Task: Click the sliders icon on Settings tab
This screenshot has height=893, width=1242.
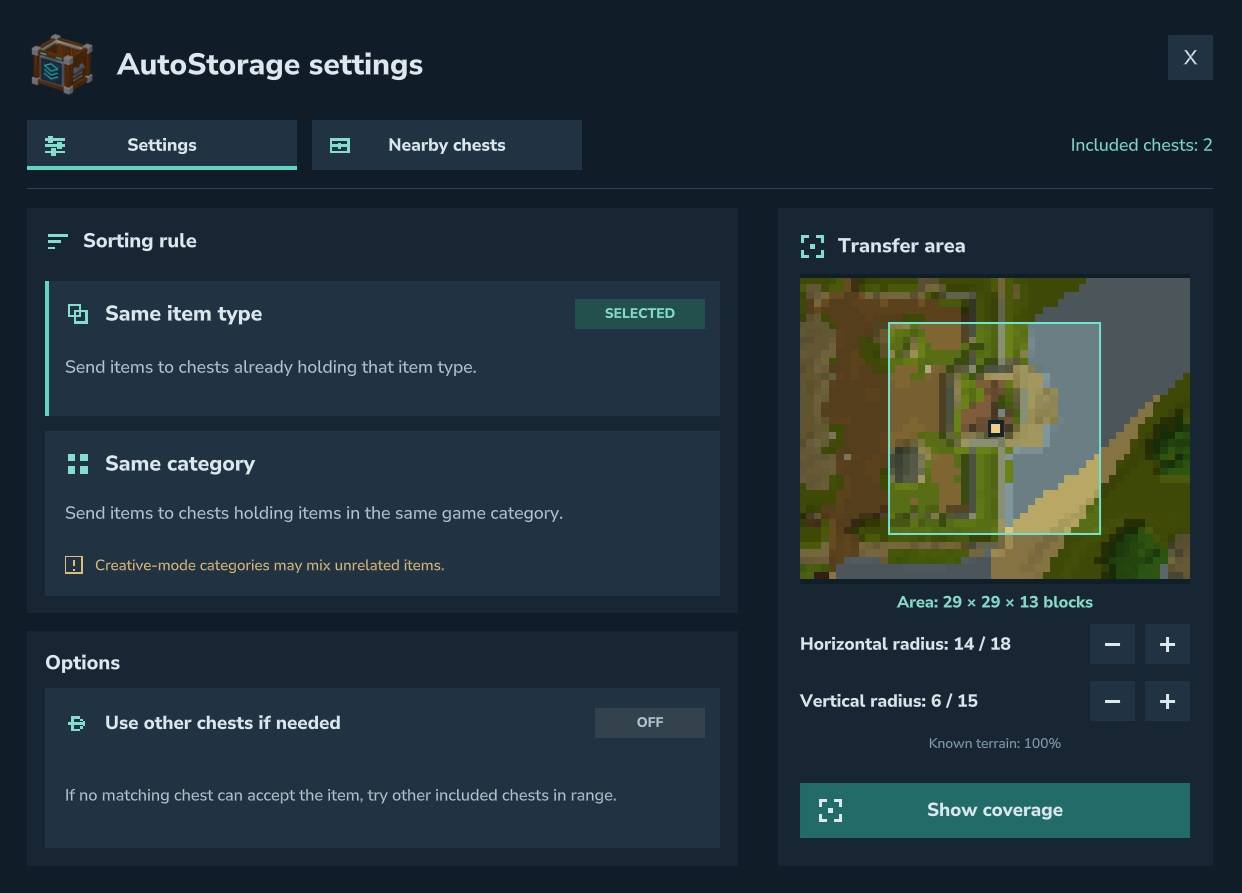Action: coord(55,145)
